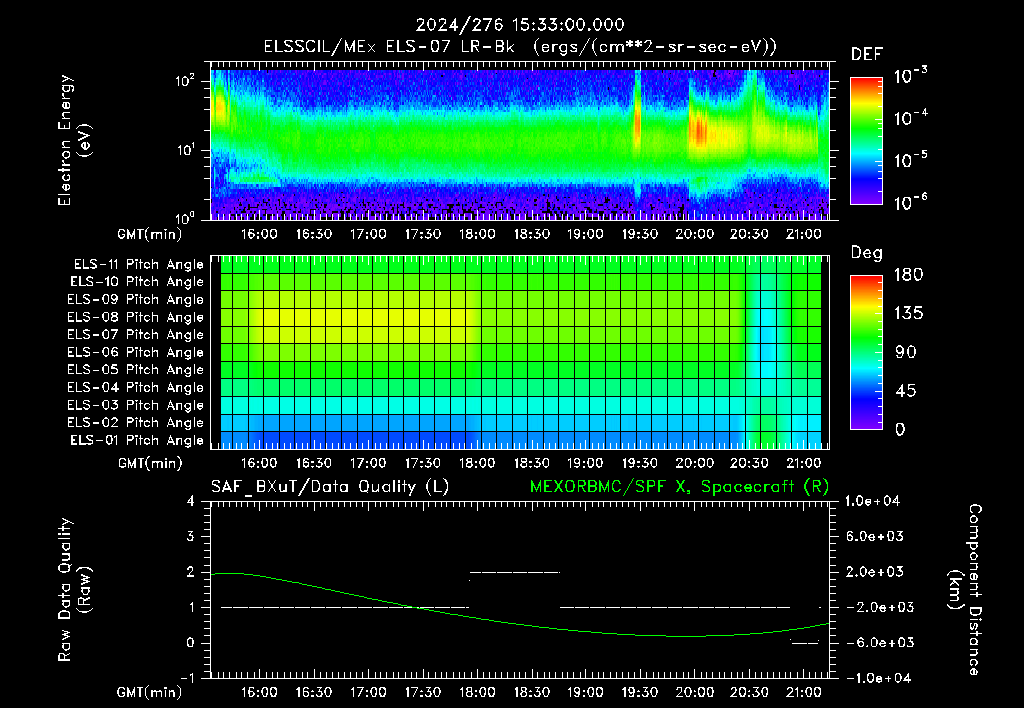This screenshot has width=1024, height=708.
Task: Click the timestamp title 2024/276 15:33:00.000
Action: pos(520,25)
